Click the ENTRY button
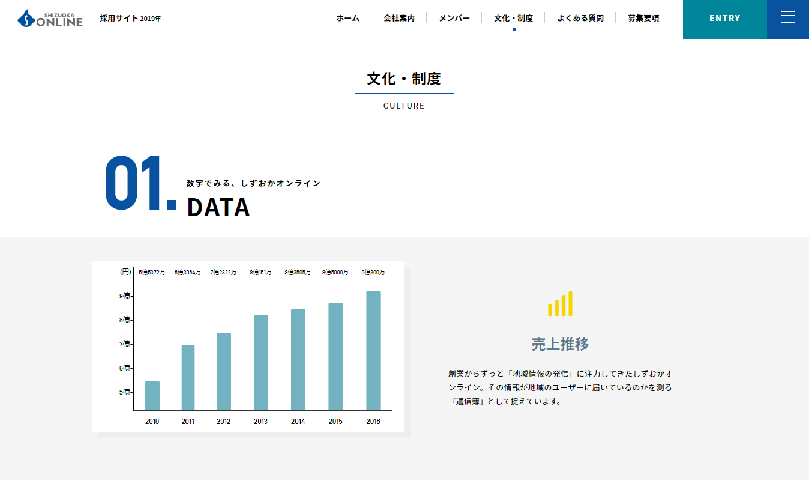Viewport: 809px width, 481px height. pyautogui.click(x=725, y=19)
